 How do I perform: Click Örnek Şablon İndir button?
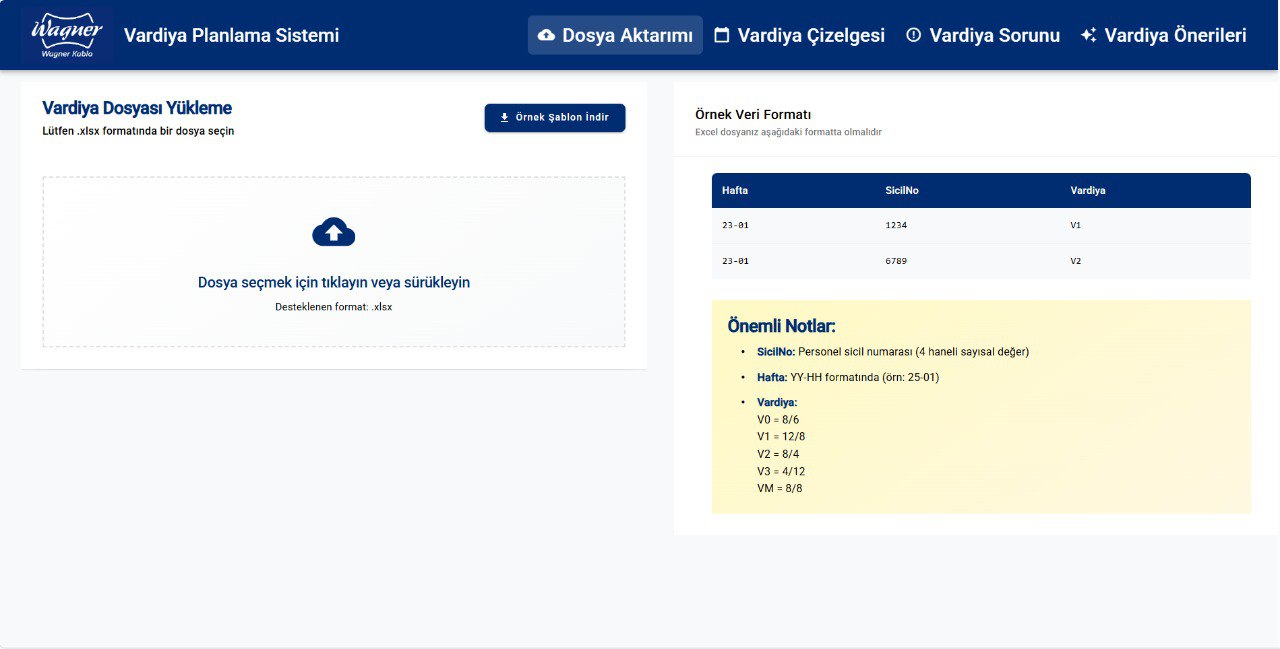click(555, 117)
